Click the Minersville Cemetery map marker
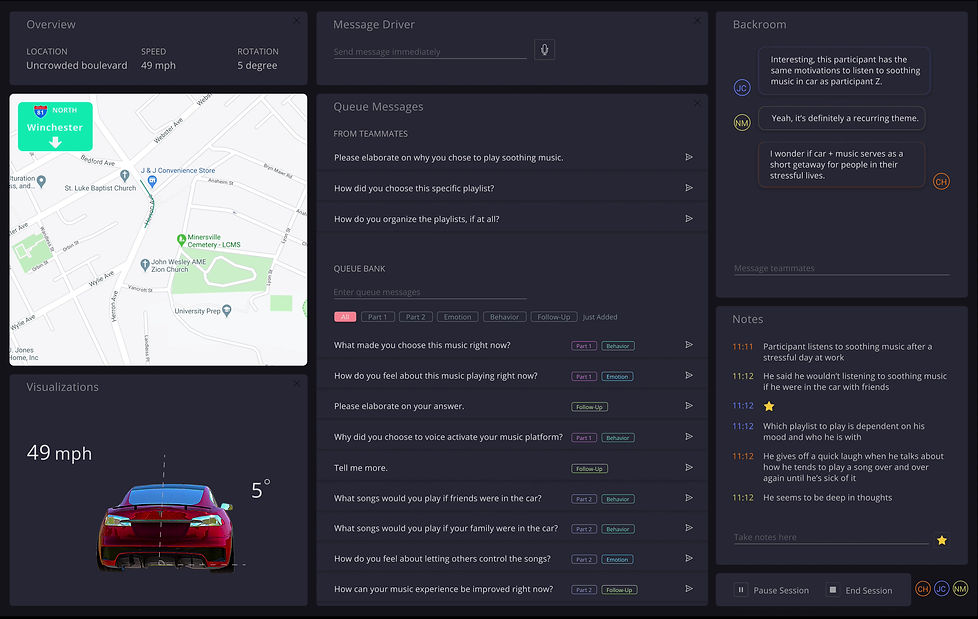This screenshot has width=978, height=619. (x=181, y=239)
